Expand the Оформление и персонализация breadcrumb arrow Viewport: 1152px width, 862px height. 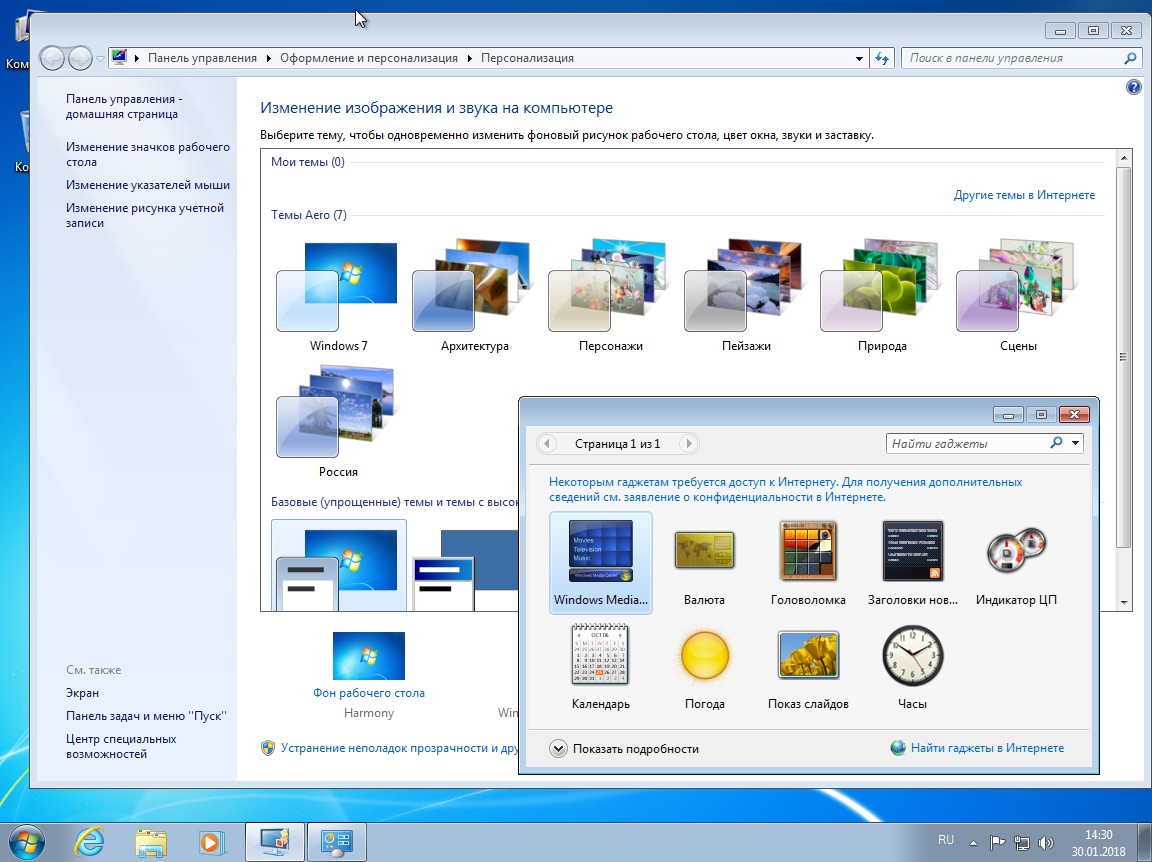[469, 58]
